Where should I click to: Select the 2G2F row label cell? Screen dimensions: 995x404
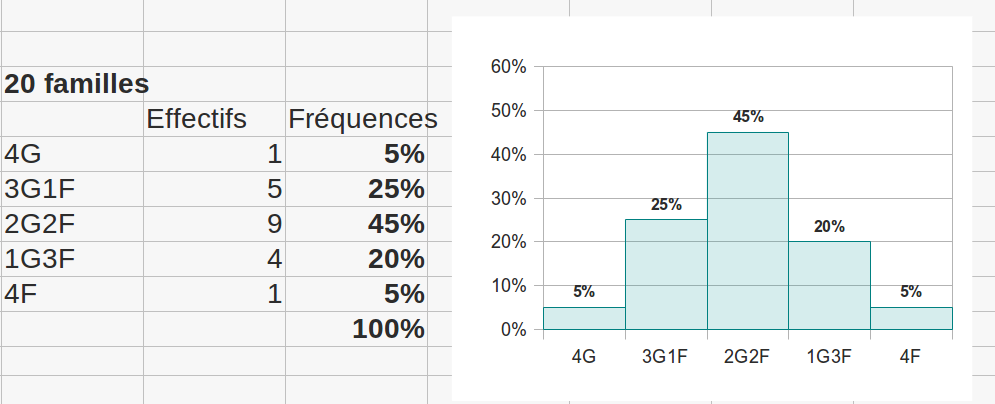pos(72,223)
